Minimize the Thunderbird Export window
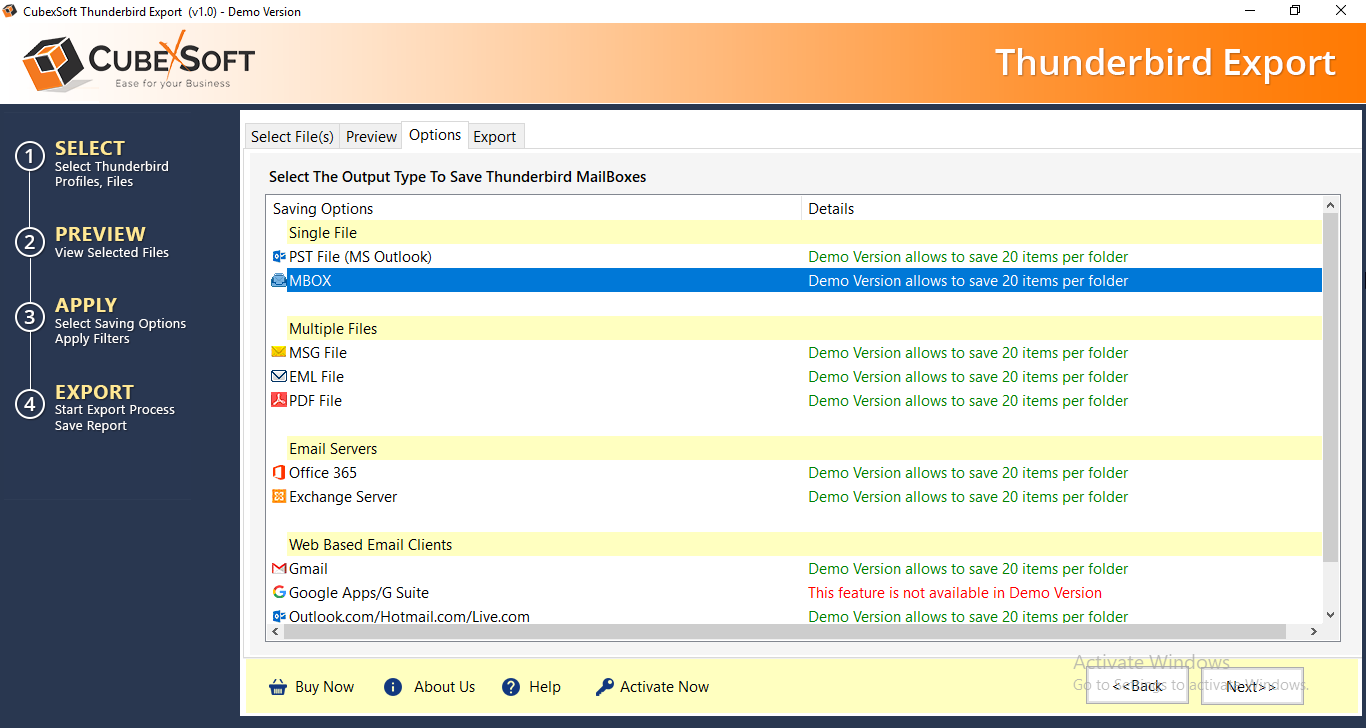The image size is (1366, 728). 1249,11
